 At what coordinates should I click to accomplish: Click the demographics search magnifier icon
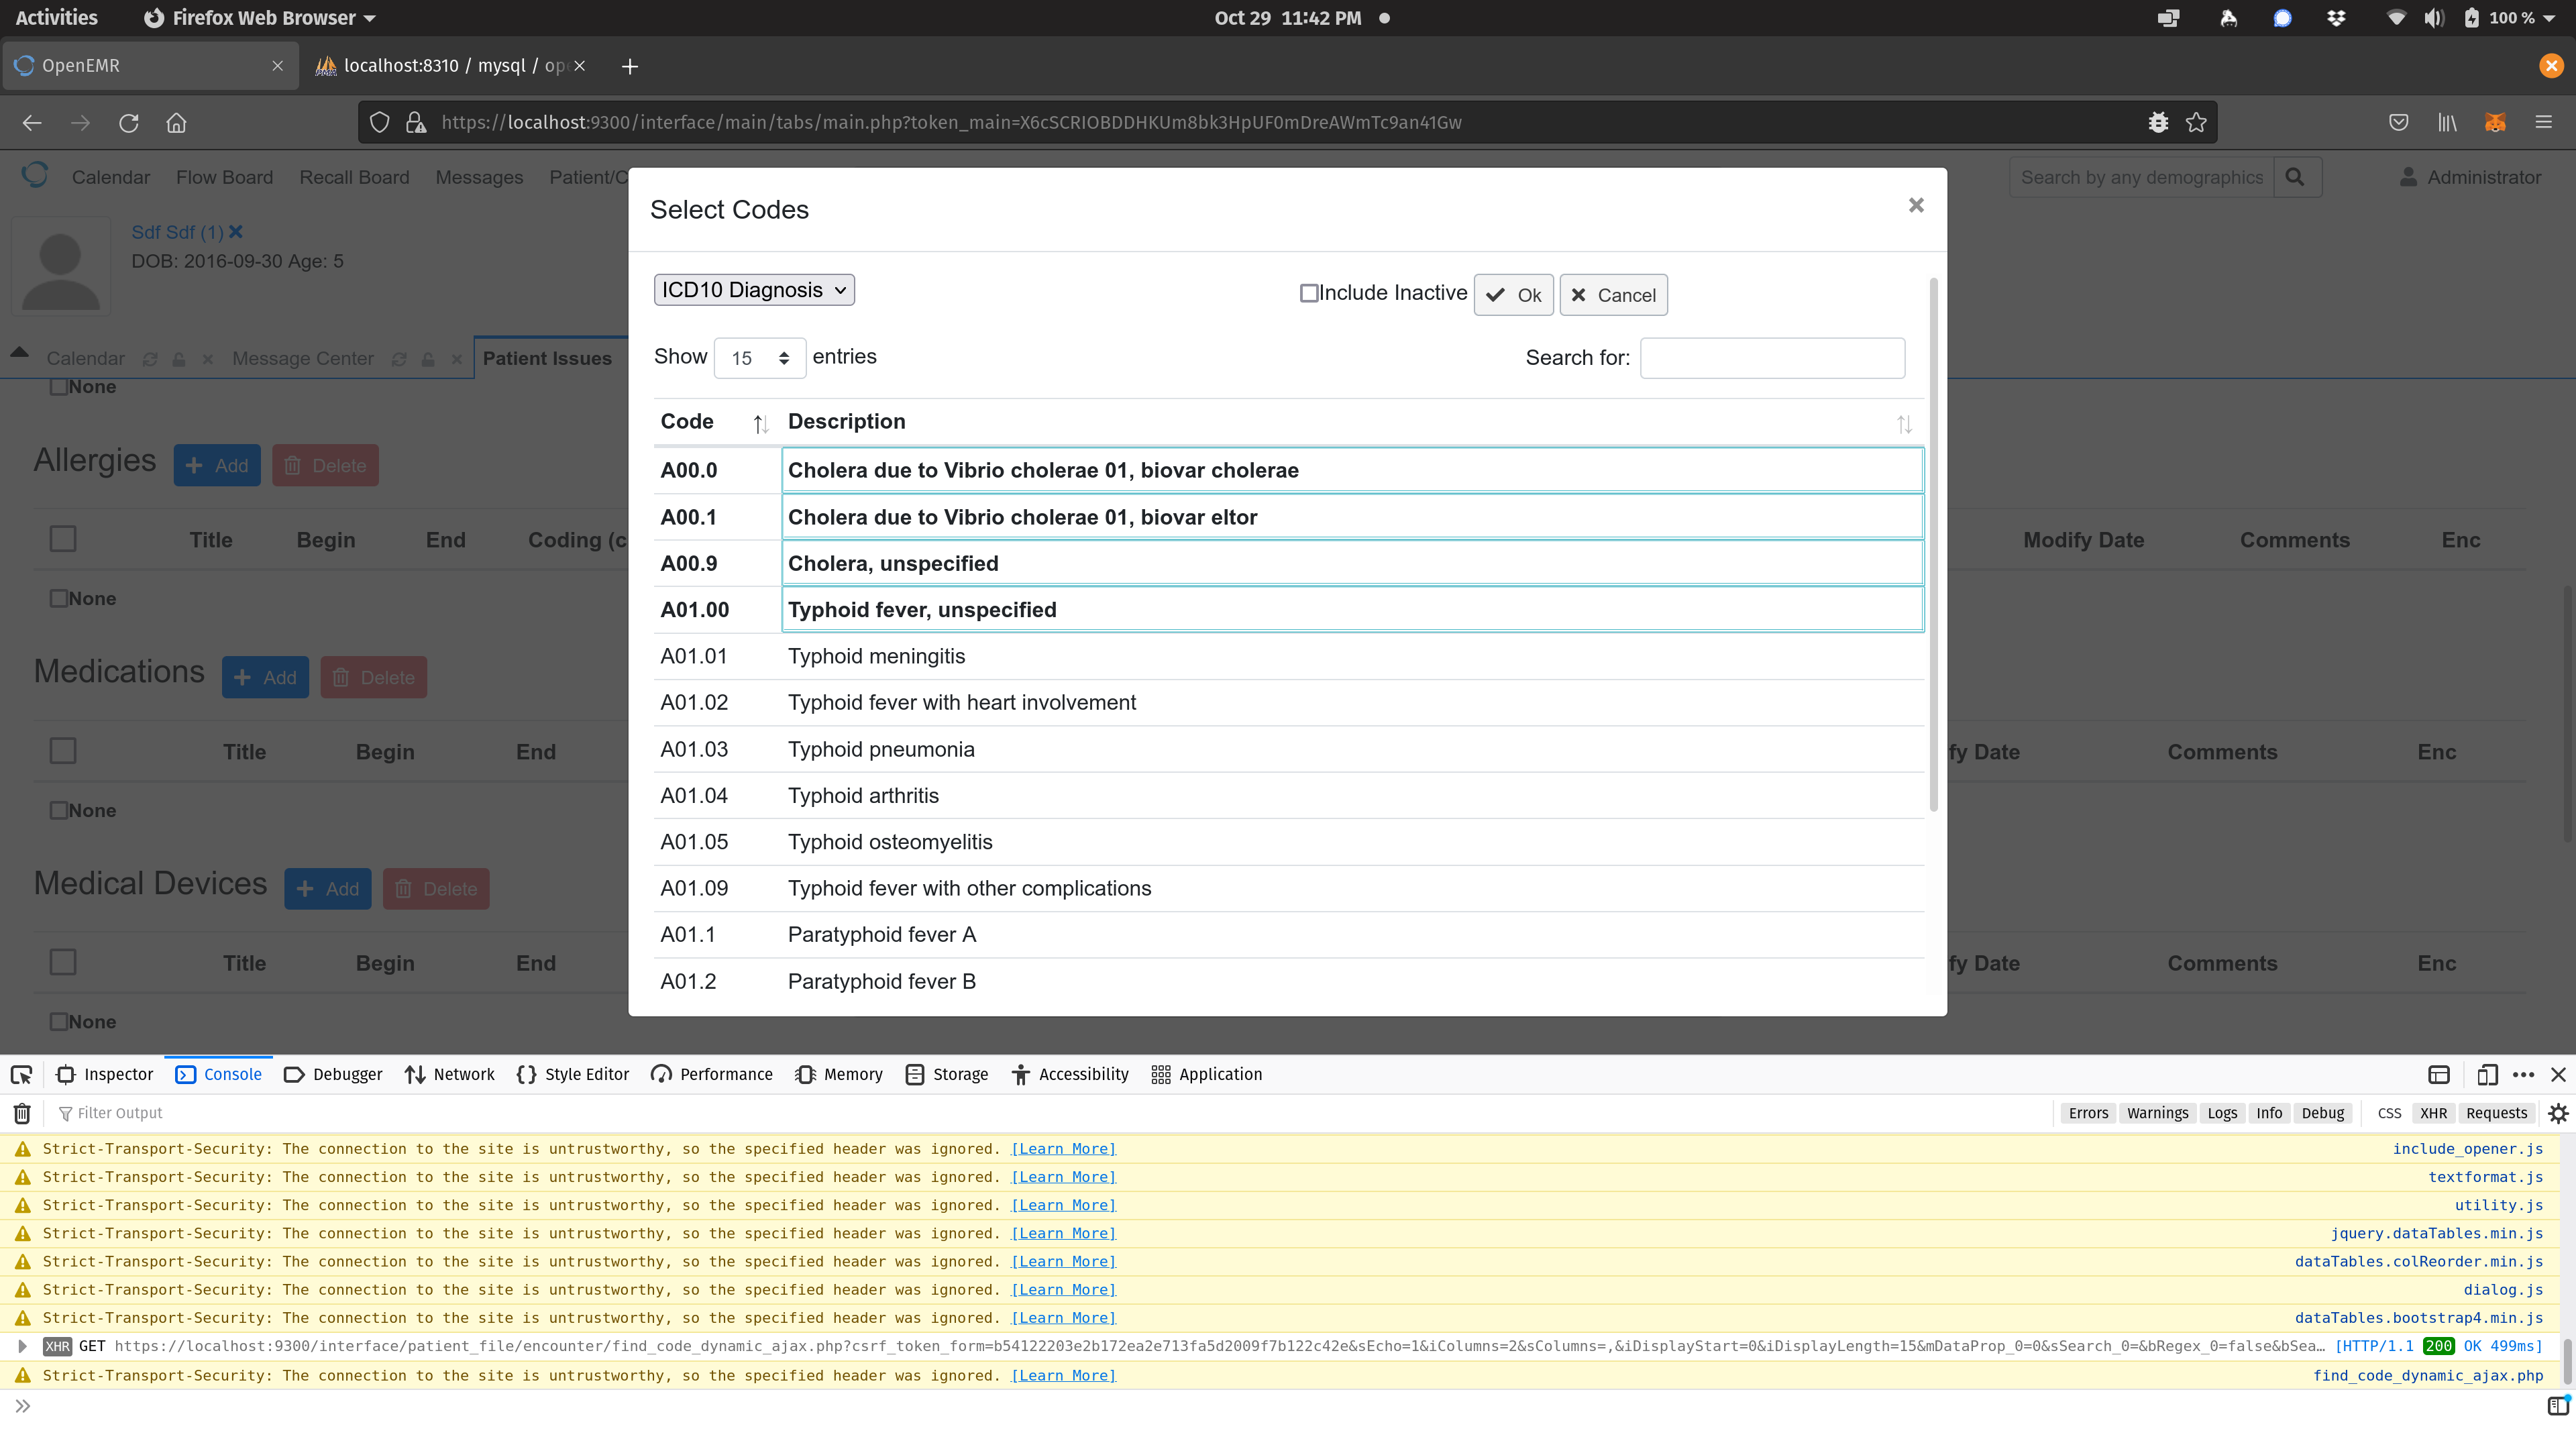(2297, 177)
